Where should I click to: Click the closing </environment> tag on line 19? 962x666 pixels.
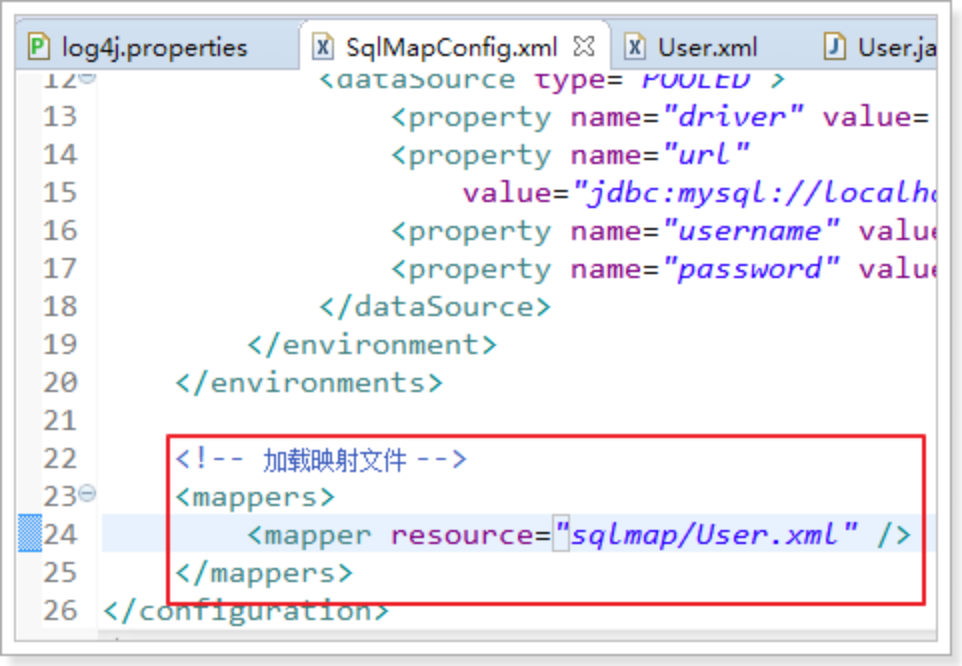(372, 345)
